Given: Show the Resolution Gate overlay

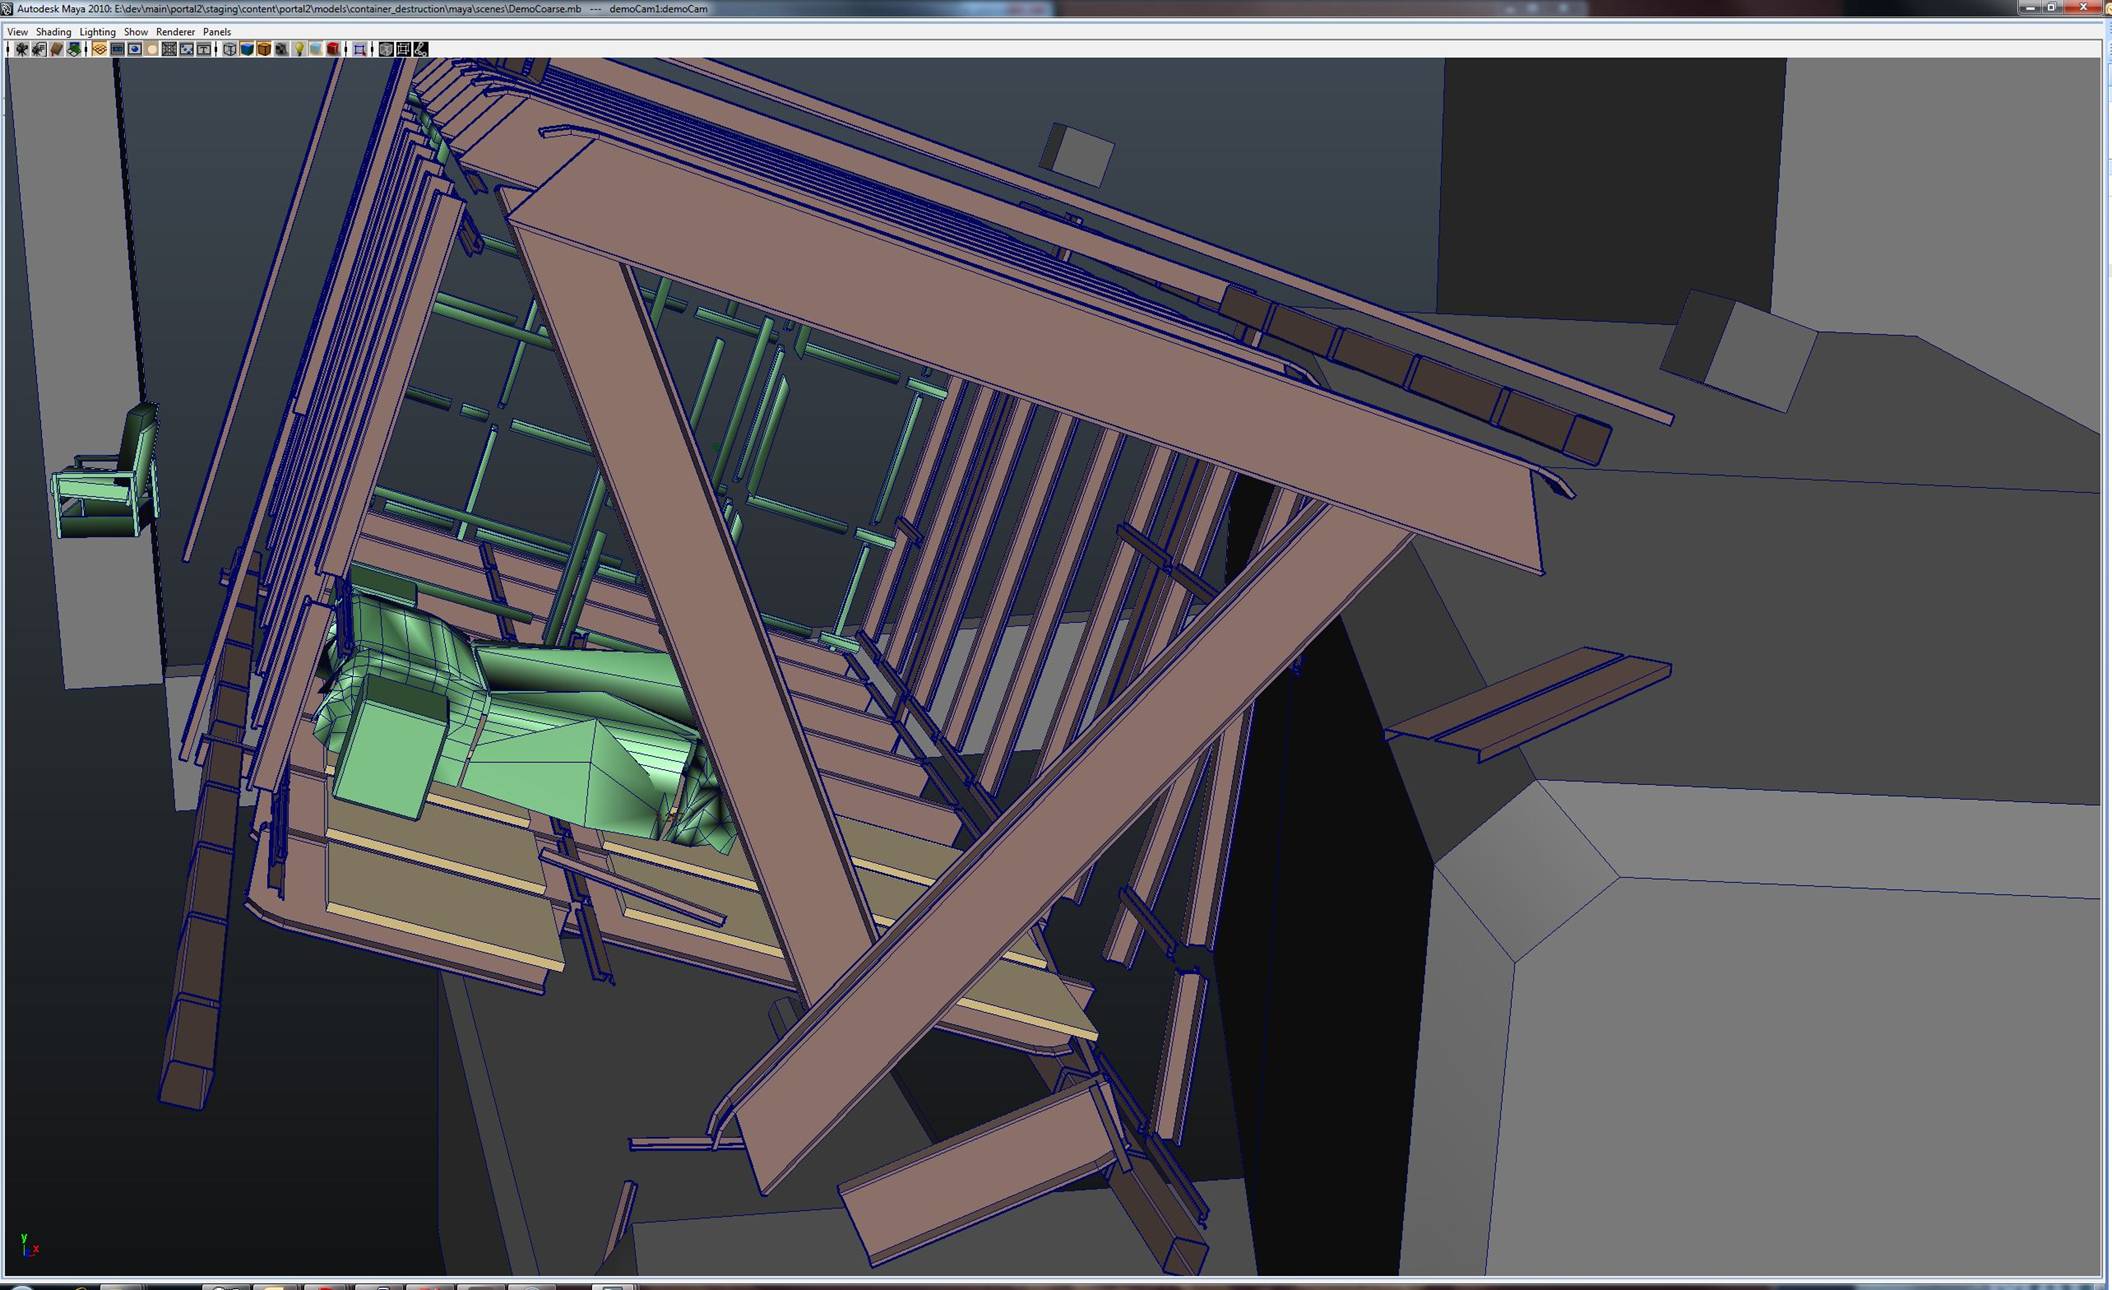Looking at the screenshot, I should click(135, 49).
